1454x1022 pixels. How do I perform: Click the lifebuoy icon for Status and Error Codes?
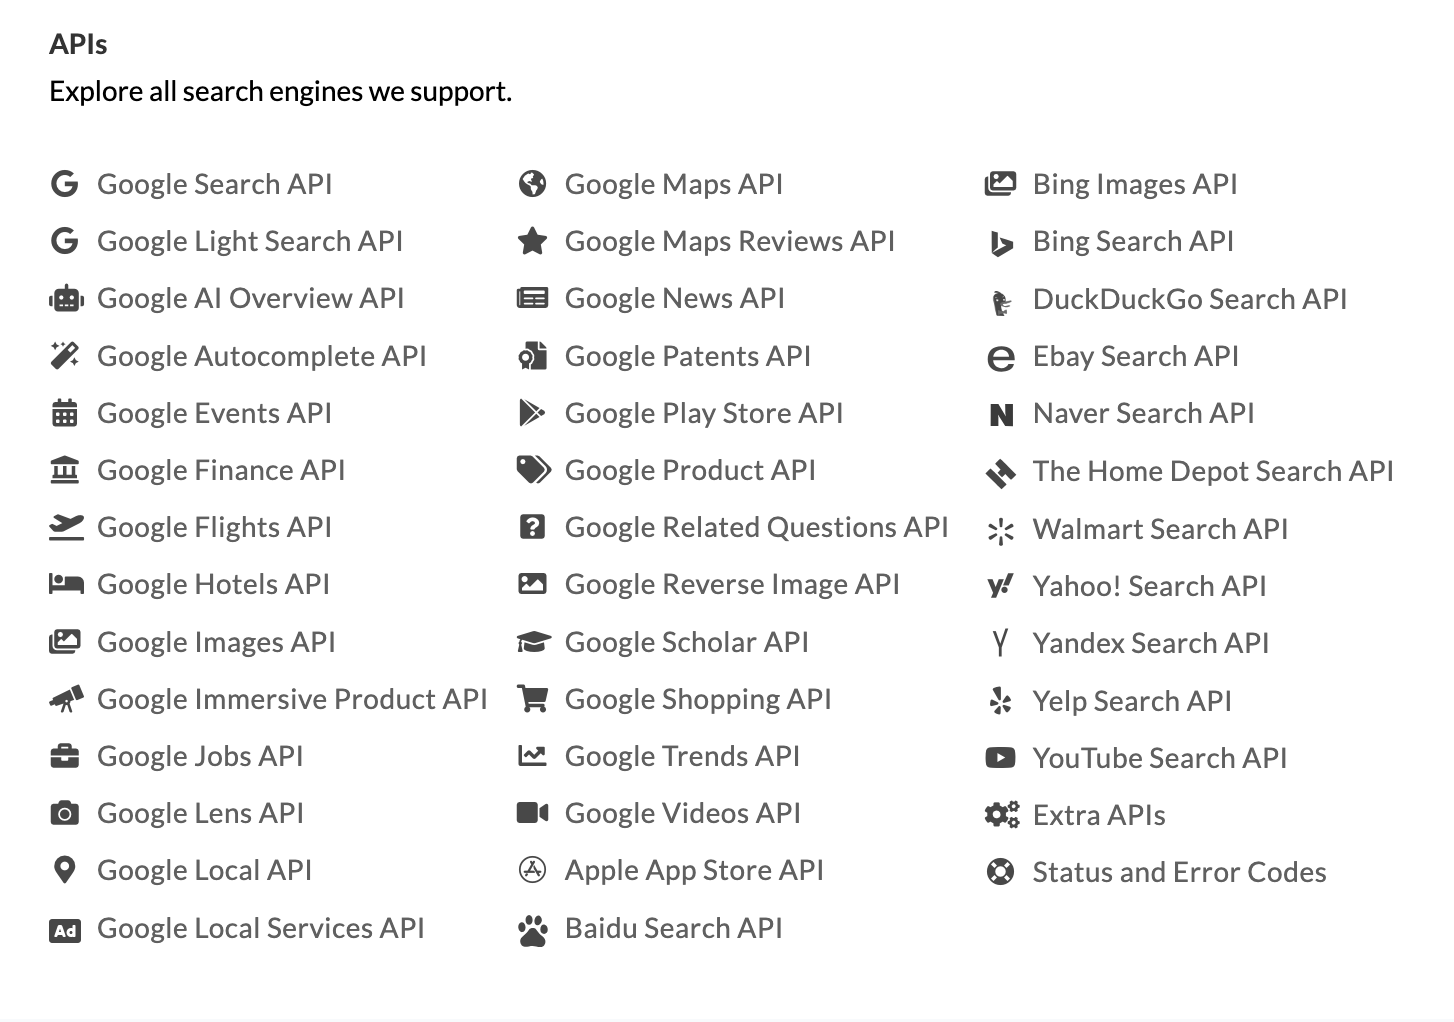[x=1000, y=872]
